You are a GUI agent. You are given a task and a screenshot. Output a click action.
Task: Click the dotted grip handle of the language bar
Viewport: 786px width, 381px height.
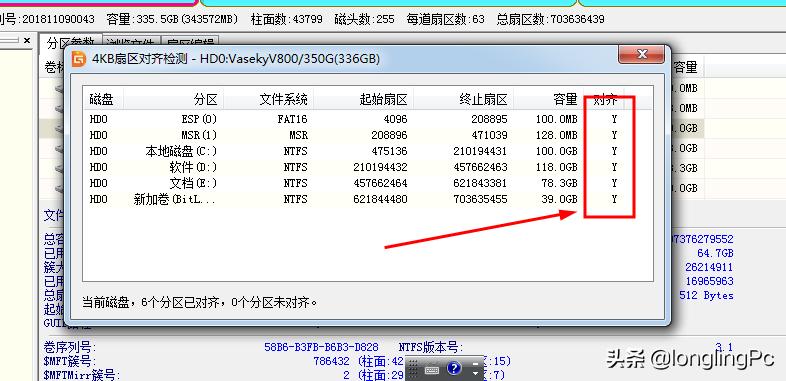pos(414,369)
